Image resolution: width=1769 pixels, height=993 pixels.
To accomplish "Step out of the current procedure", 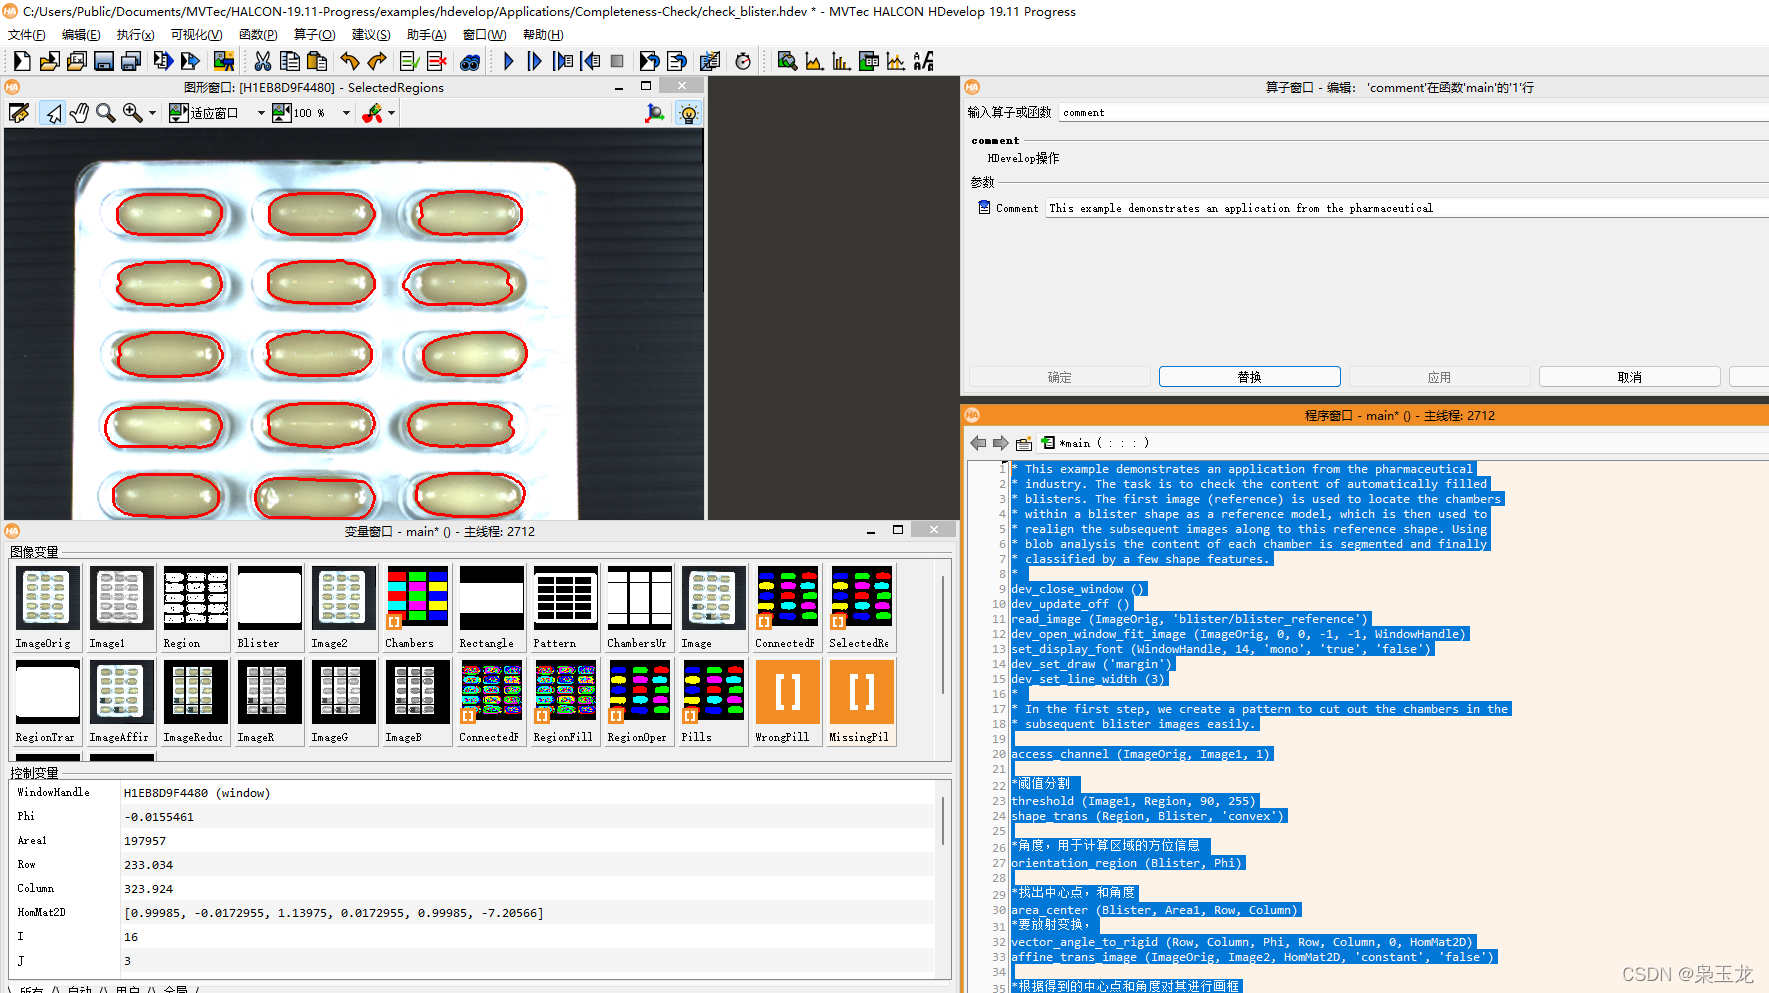I will tap(590, 61).
